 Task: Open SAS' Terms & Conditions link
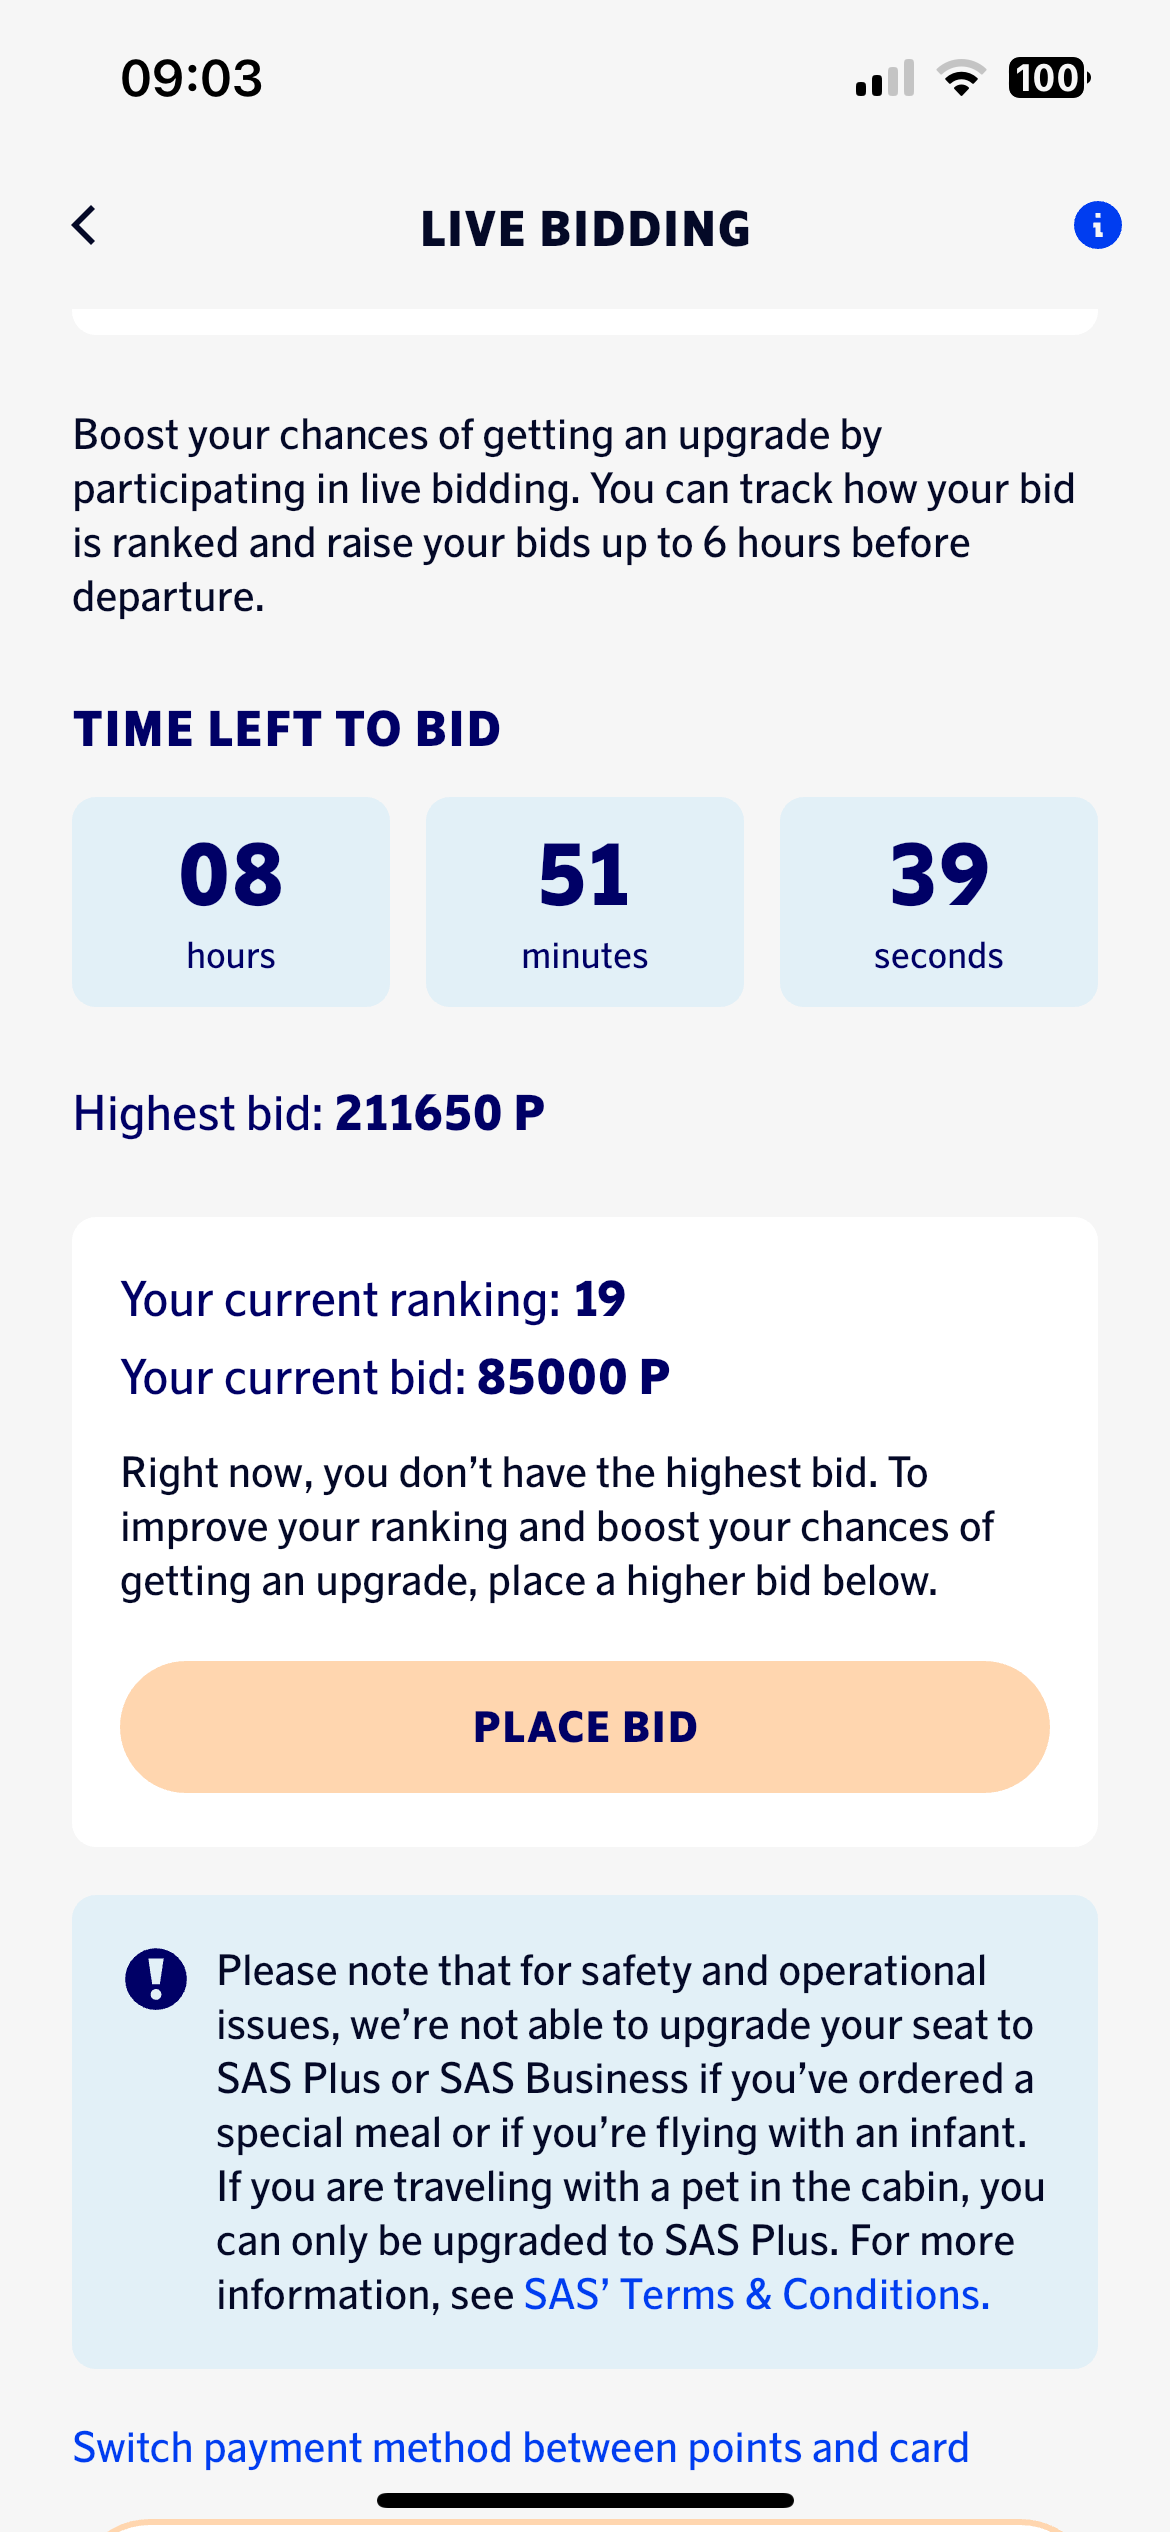pos(756,2294)
